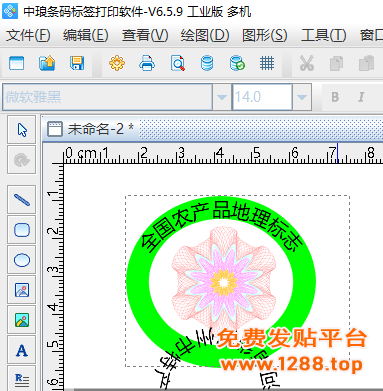Image resolution: width=383 pixels, height=391 pixels.
Task: Select the line drawing tool
Action: pos(22,200)
